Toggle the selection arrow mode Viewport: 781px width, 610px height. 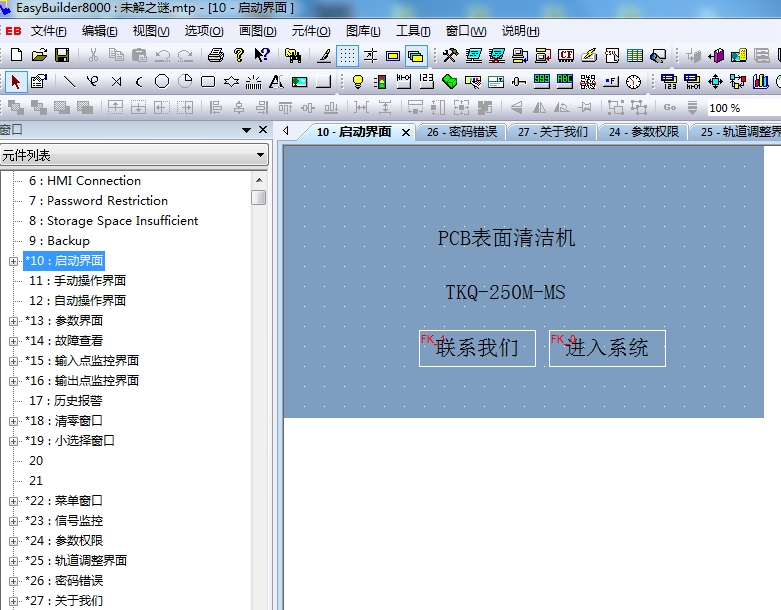point(15,82)
